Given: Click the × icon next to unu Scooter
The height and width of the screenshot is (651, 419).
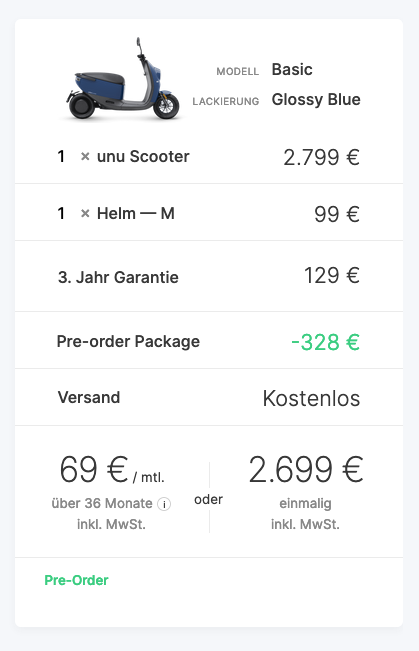Looking at the screenshot, I should 85,157.
